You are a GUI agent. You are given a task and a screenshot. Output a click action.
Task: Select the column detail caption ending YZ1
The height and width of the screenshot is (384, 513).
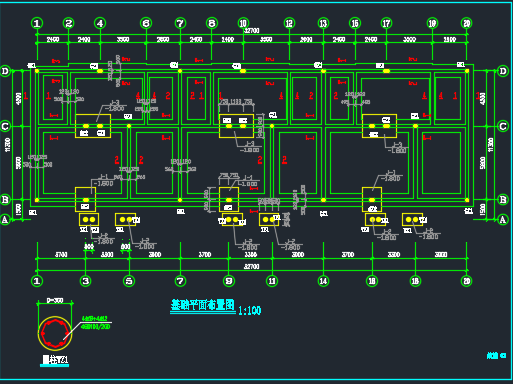[x=55, y=360]
